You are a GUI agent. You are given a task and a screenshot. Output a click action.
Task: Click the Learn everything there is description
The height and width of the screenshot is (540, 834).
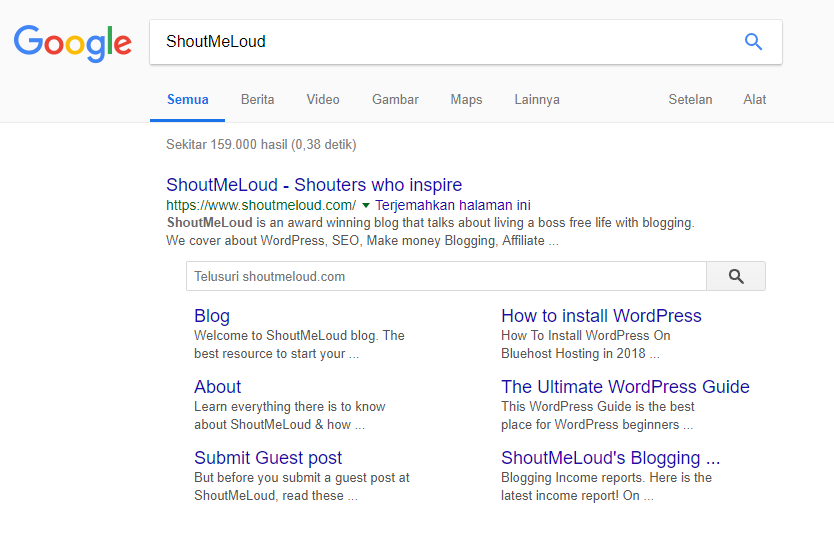click(x=290, y=416)
